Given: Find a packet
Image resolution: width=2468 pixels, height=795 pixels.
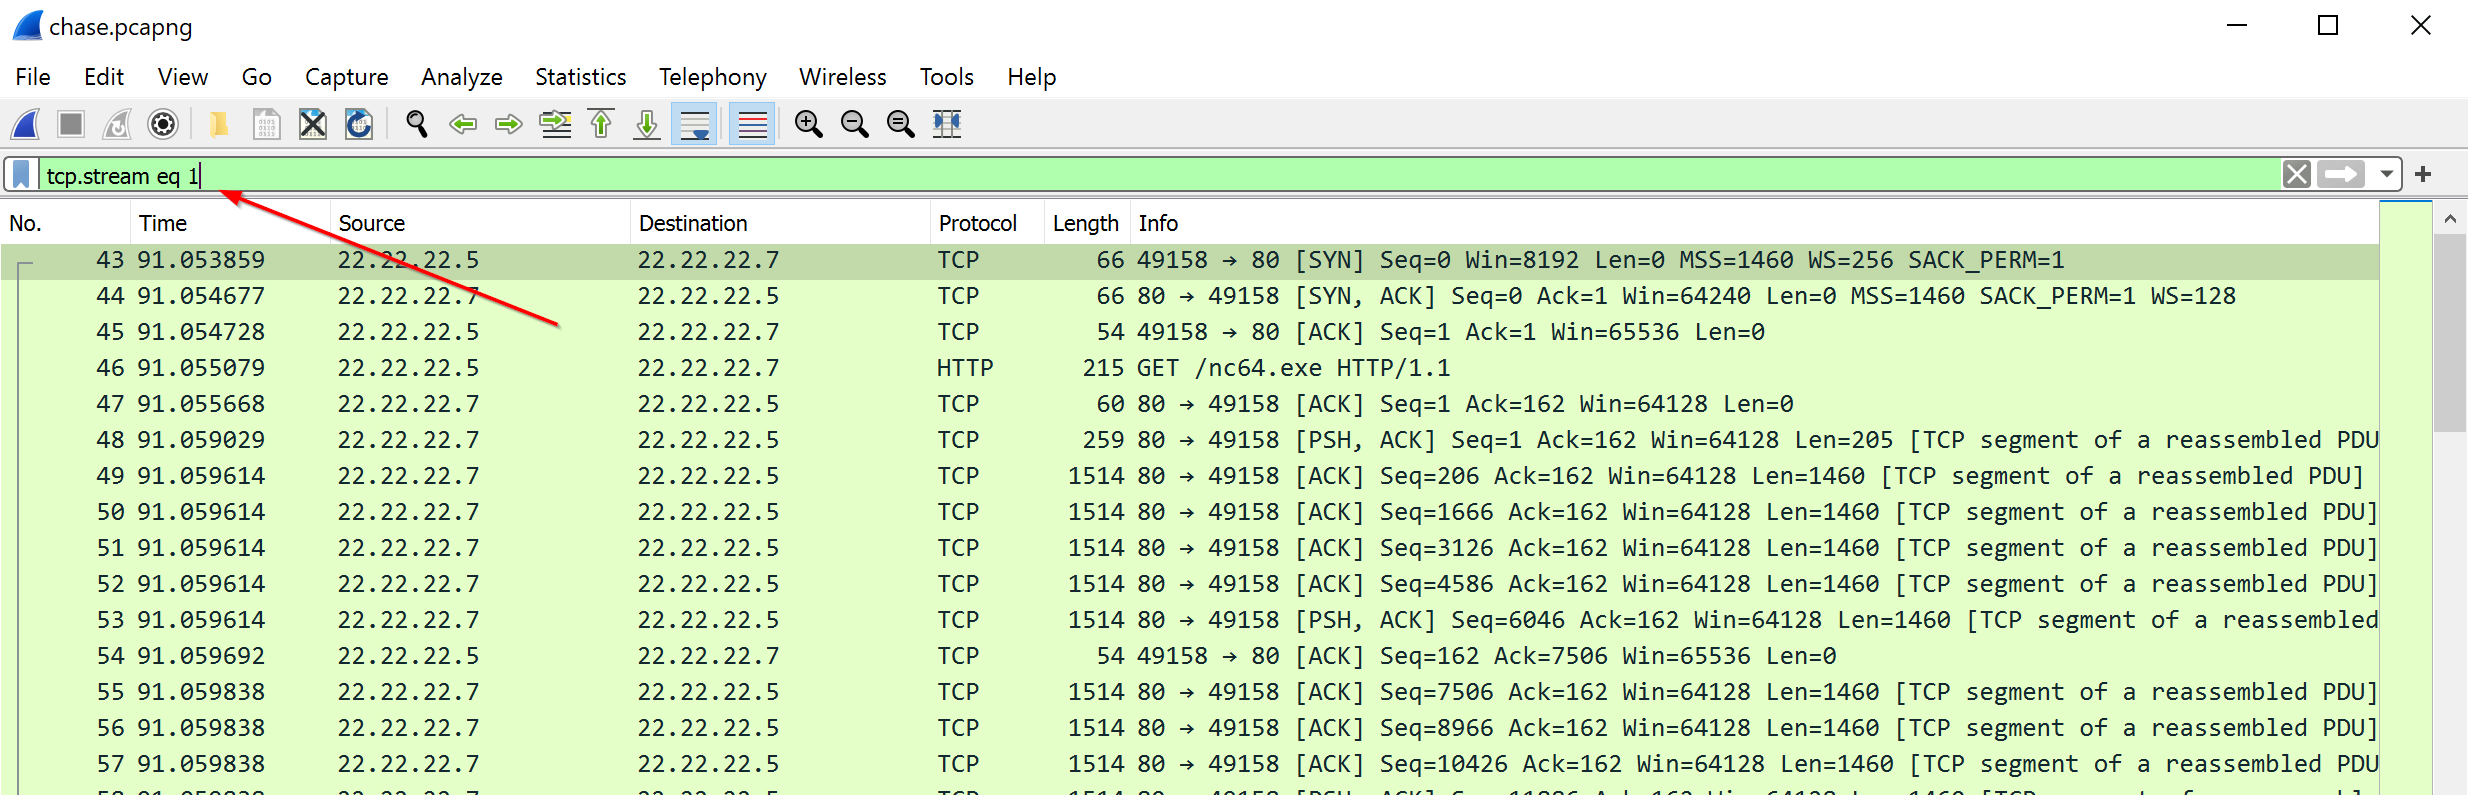Looking at the screenshot, I should pyautogui.click(x=417, y=124).
